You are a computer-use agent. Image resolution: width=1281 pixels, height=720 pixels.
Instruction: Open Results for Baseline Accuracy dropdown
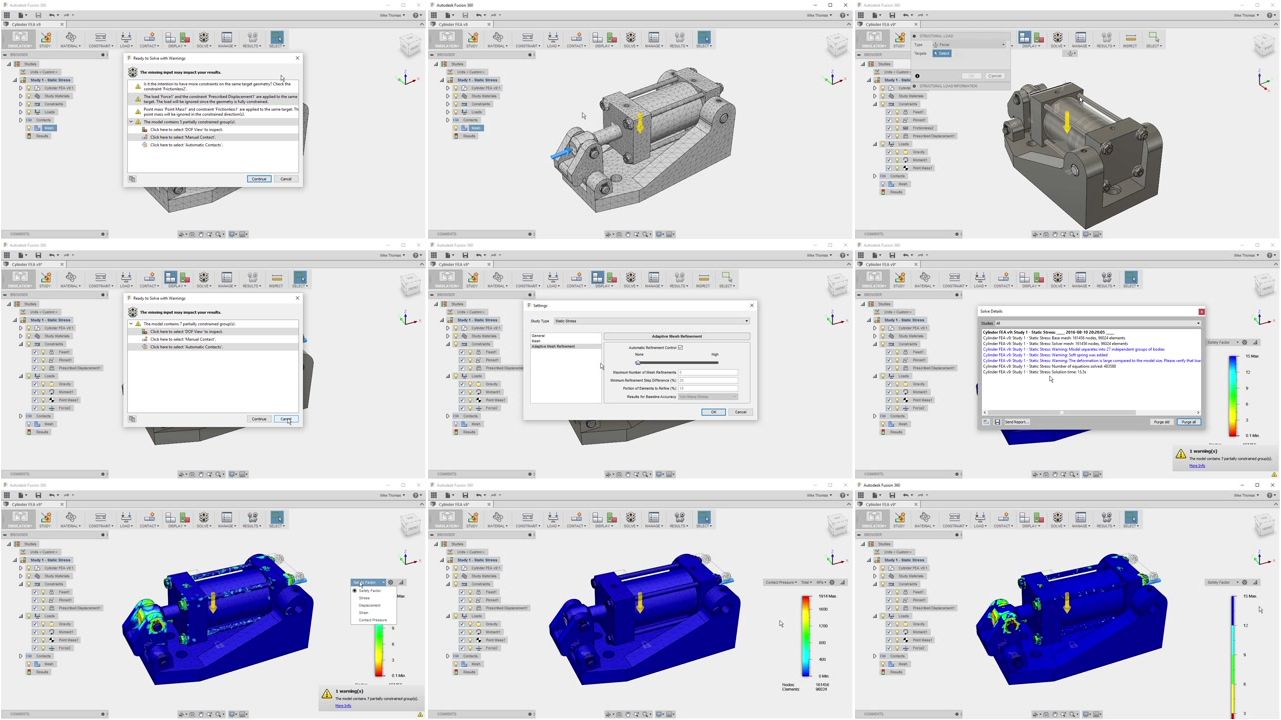click(708, 396)
